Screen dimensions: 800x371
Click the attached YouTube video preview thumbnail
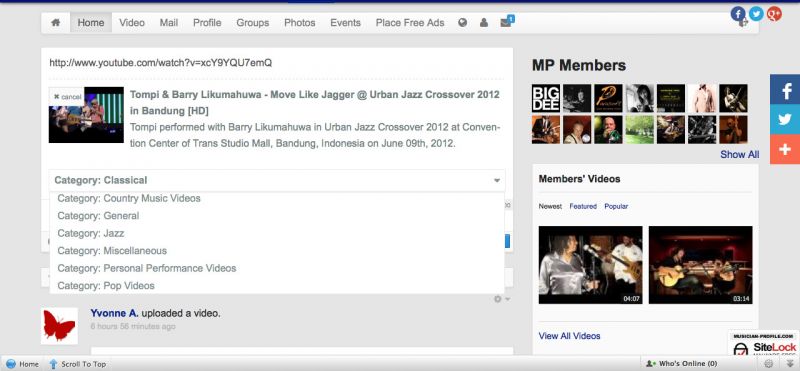point(86,115)
